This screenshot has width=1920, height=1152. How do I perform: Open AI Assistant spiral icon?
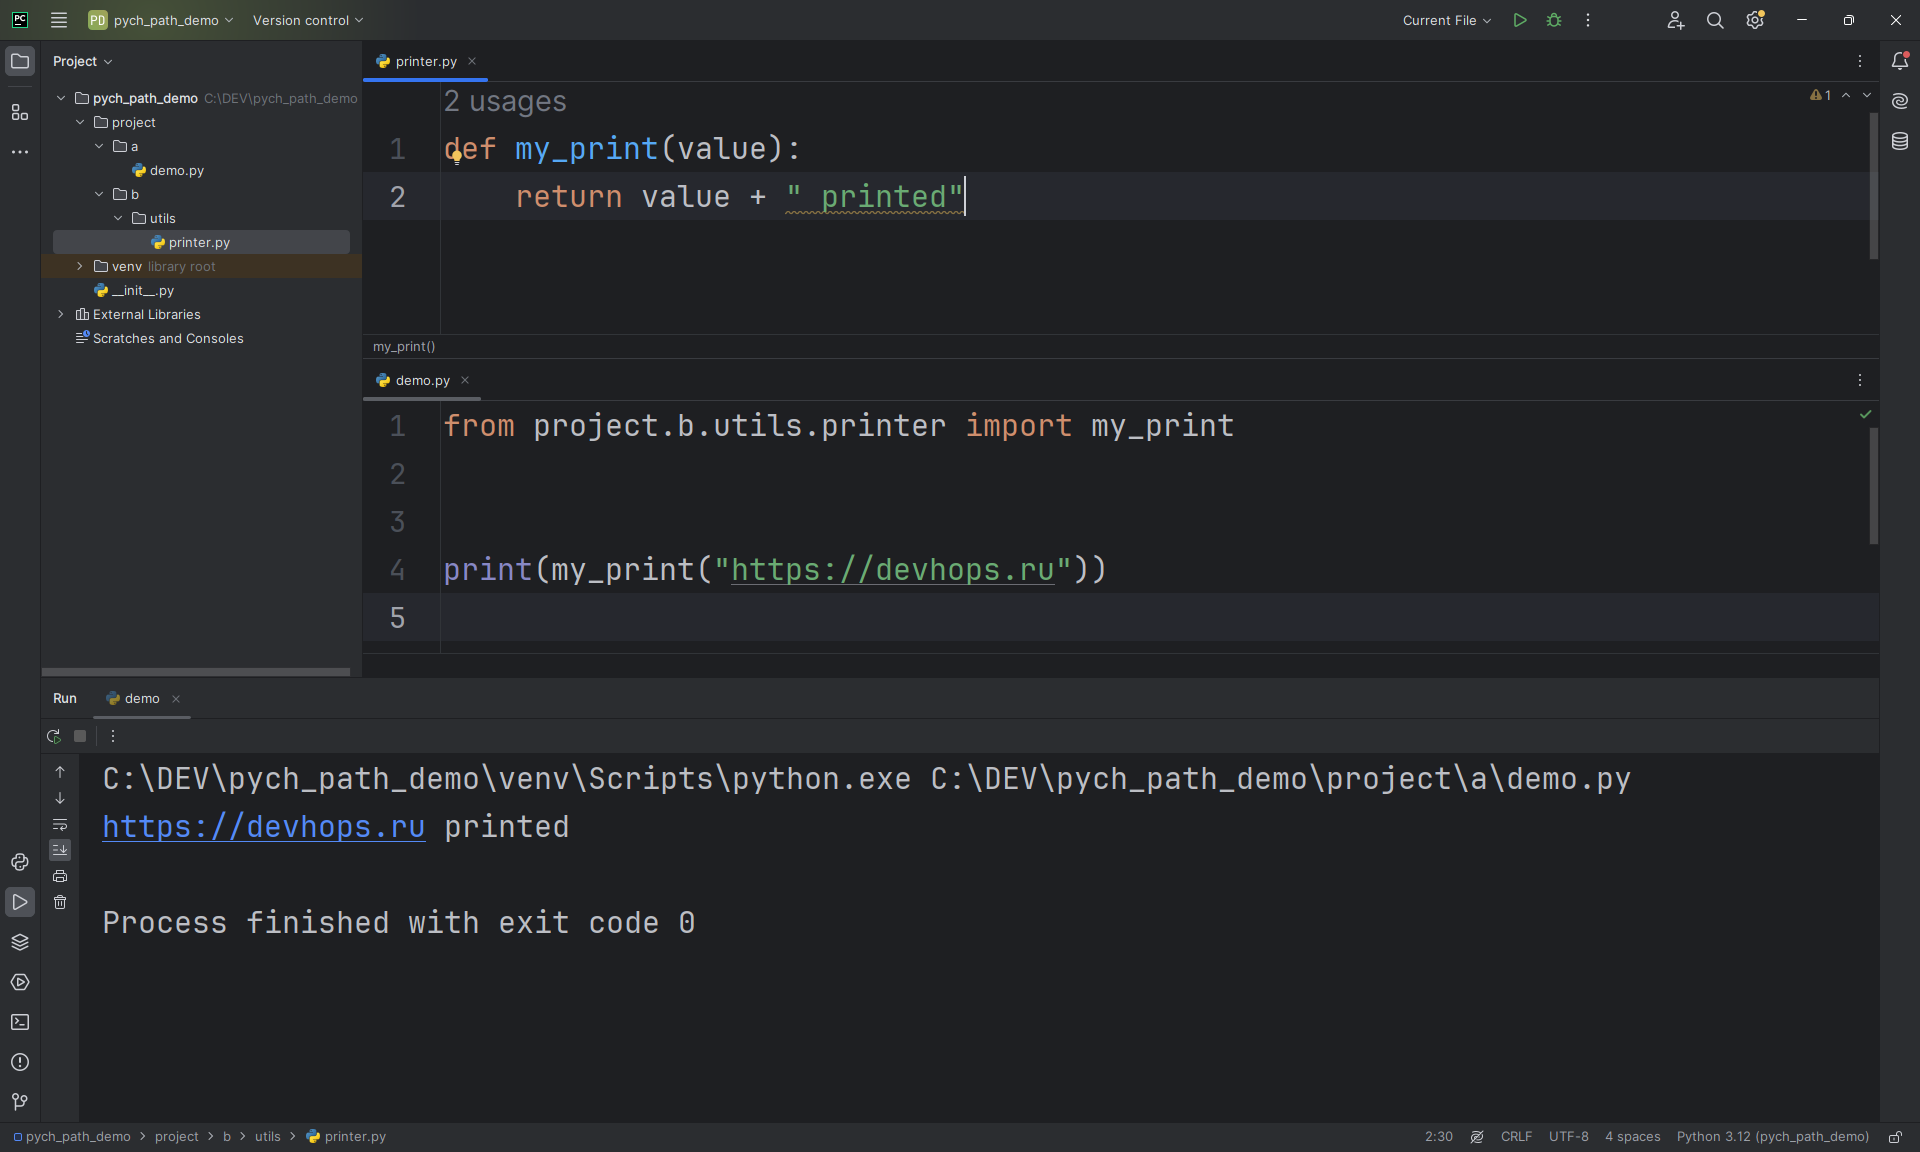click(1900, 101)
